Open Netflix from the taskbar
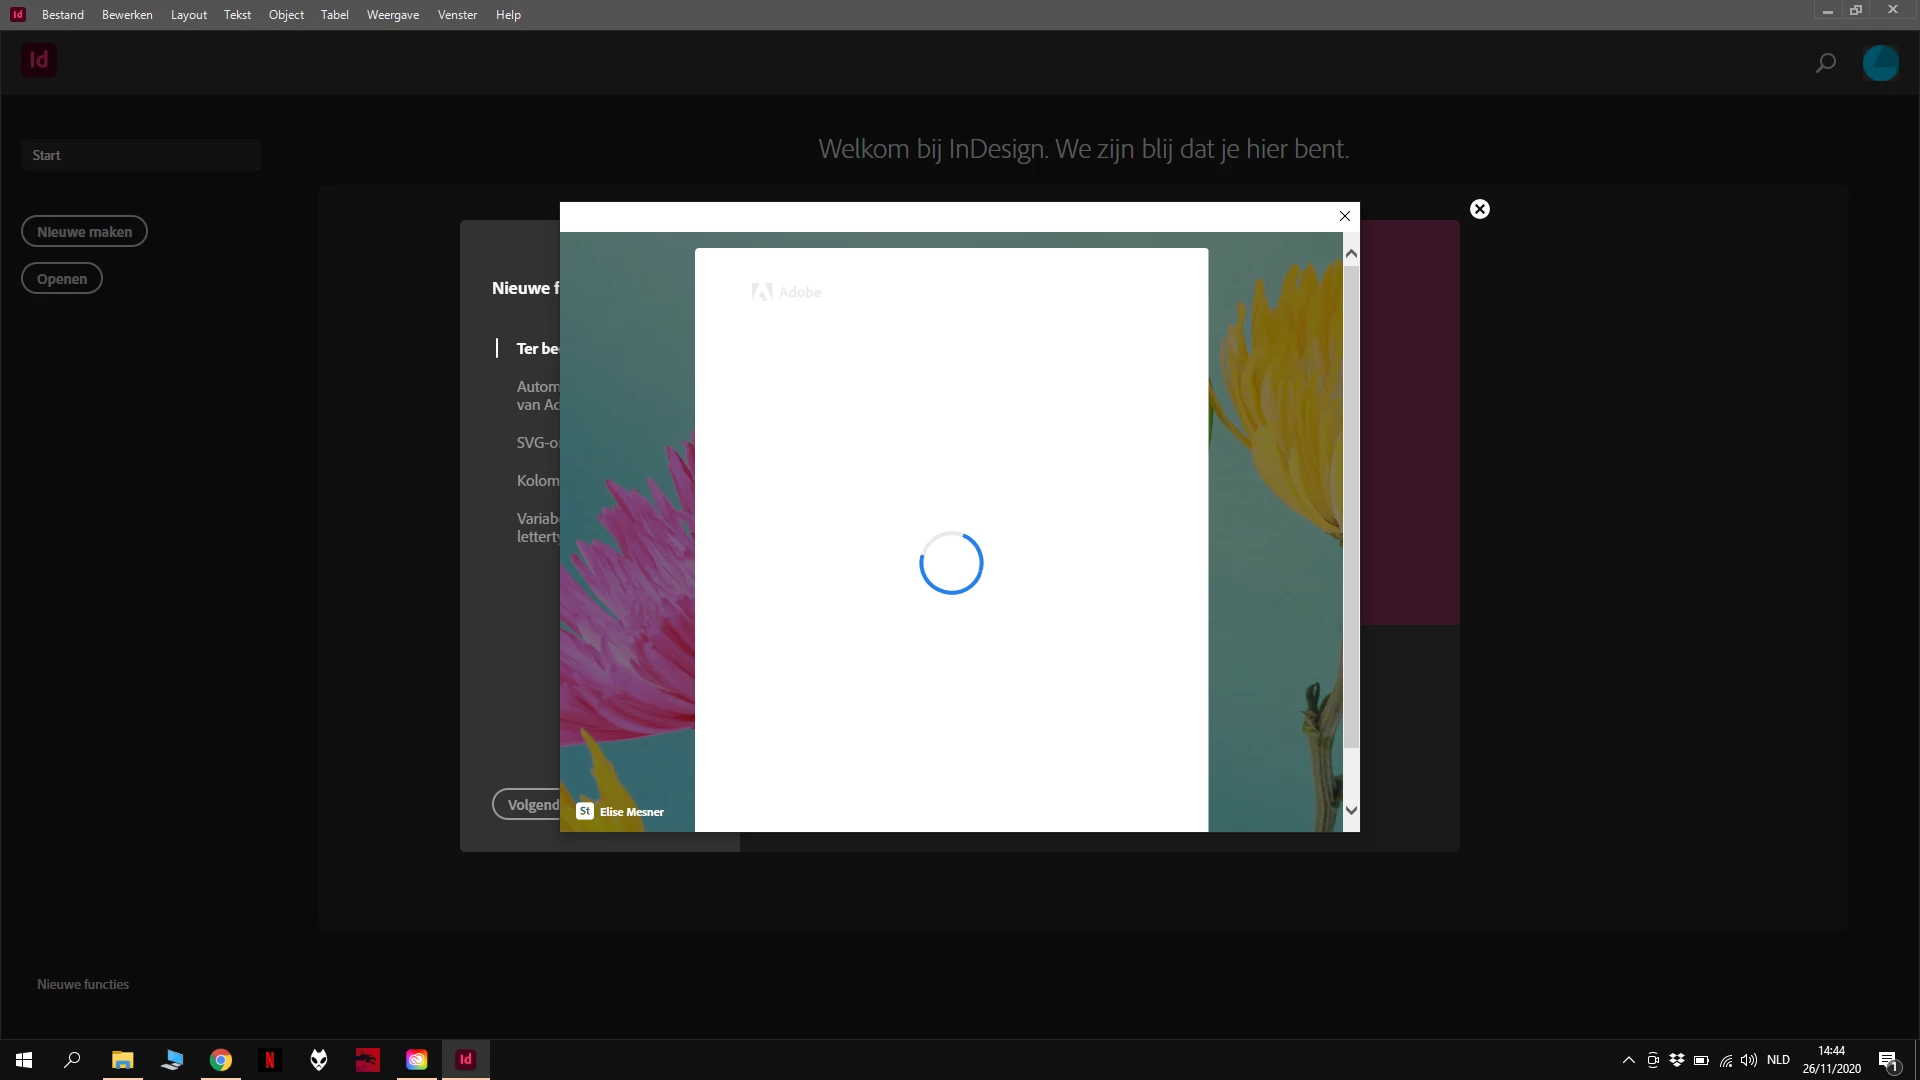Viewport: 1920px width, 1080px height. [270, 1060]
